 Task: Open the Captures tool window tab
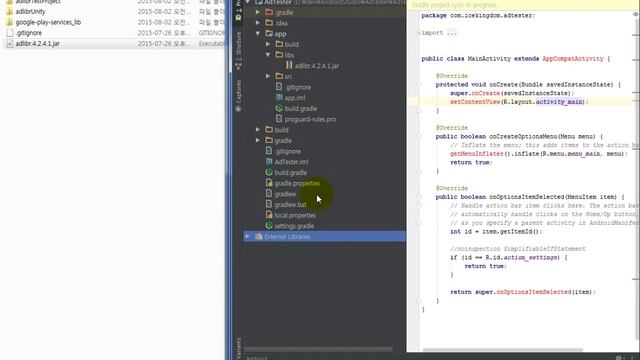[239, 96]
